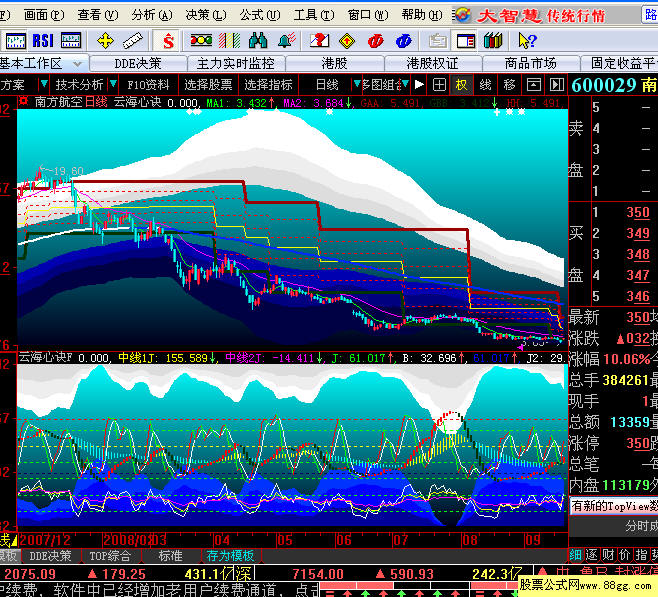Toggle the 细 detail tab
The image size is (658, 597).
tap(576, 555)
